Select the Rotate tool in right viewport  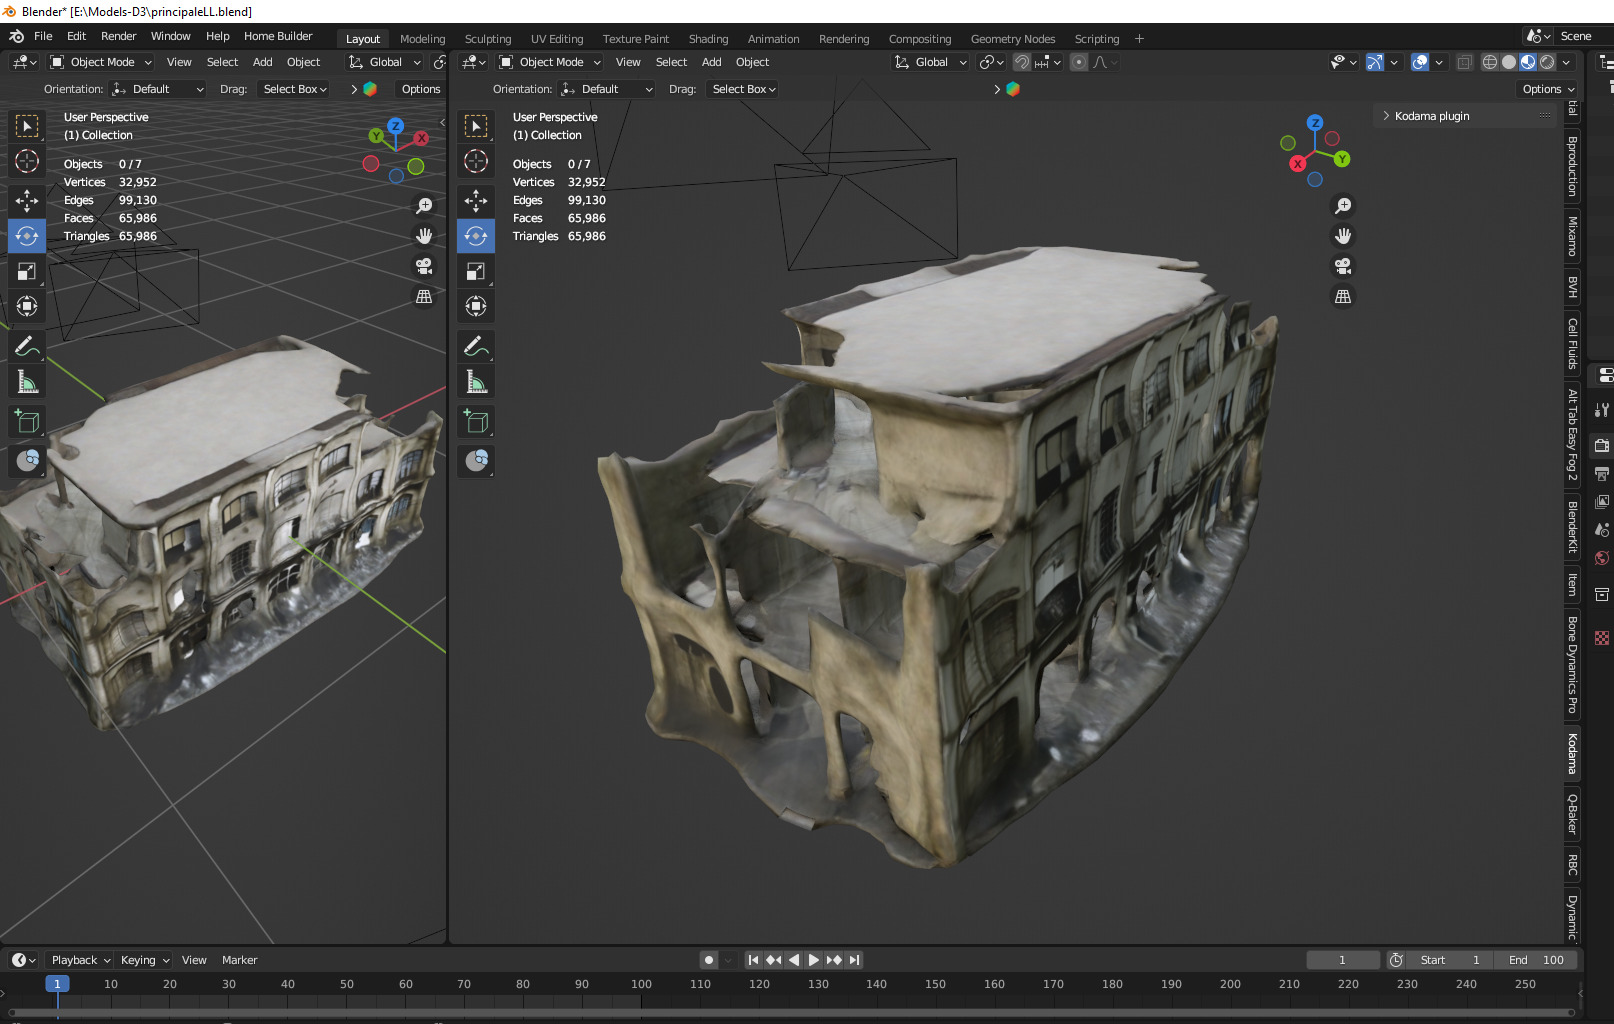[476, 236]
